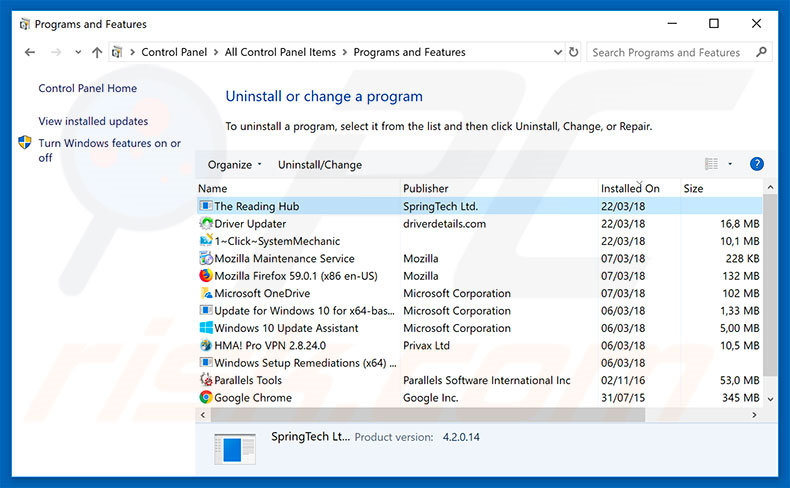790x488 pixels.
Task: Click the scroll down arrow
Action: pyautogui.click(x=770, y=399)
